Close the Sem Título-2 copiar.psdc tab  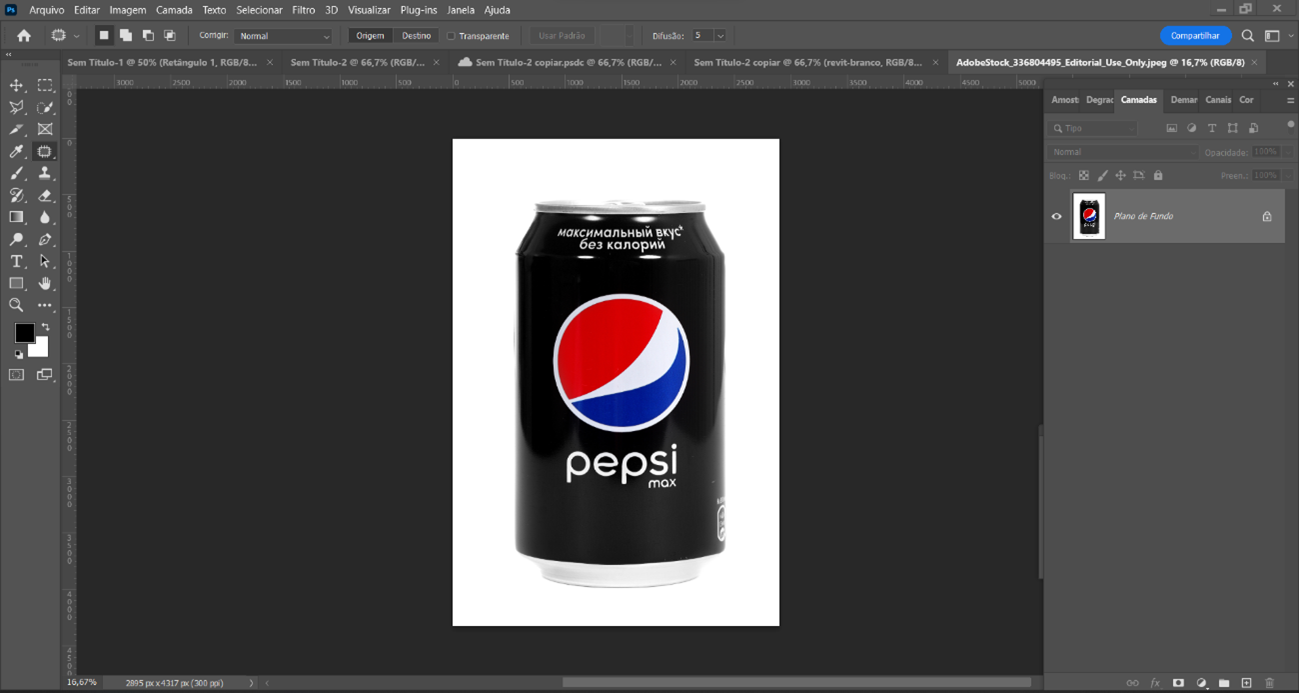click(672, 62)
